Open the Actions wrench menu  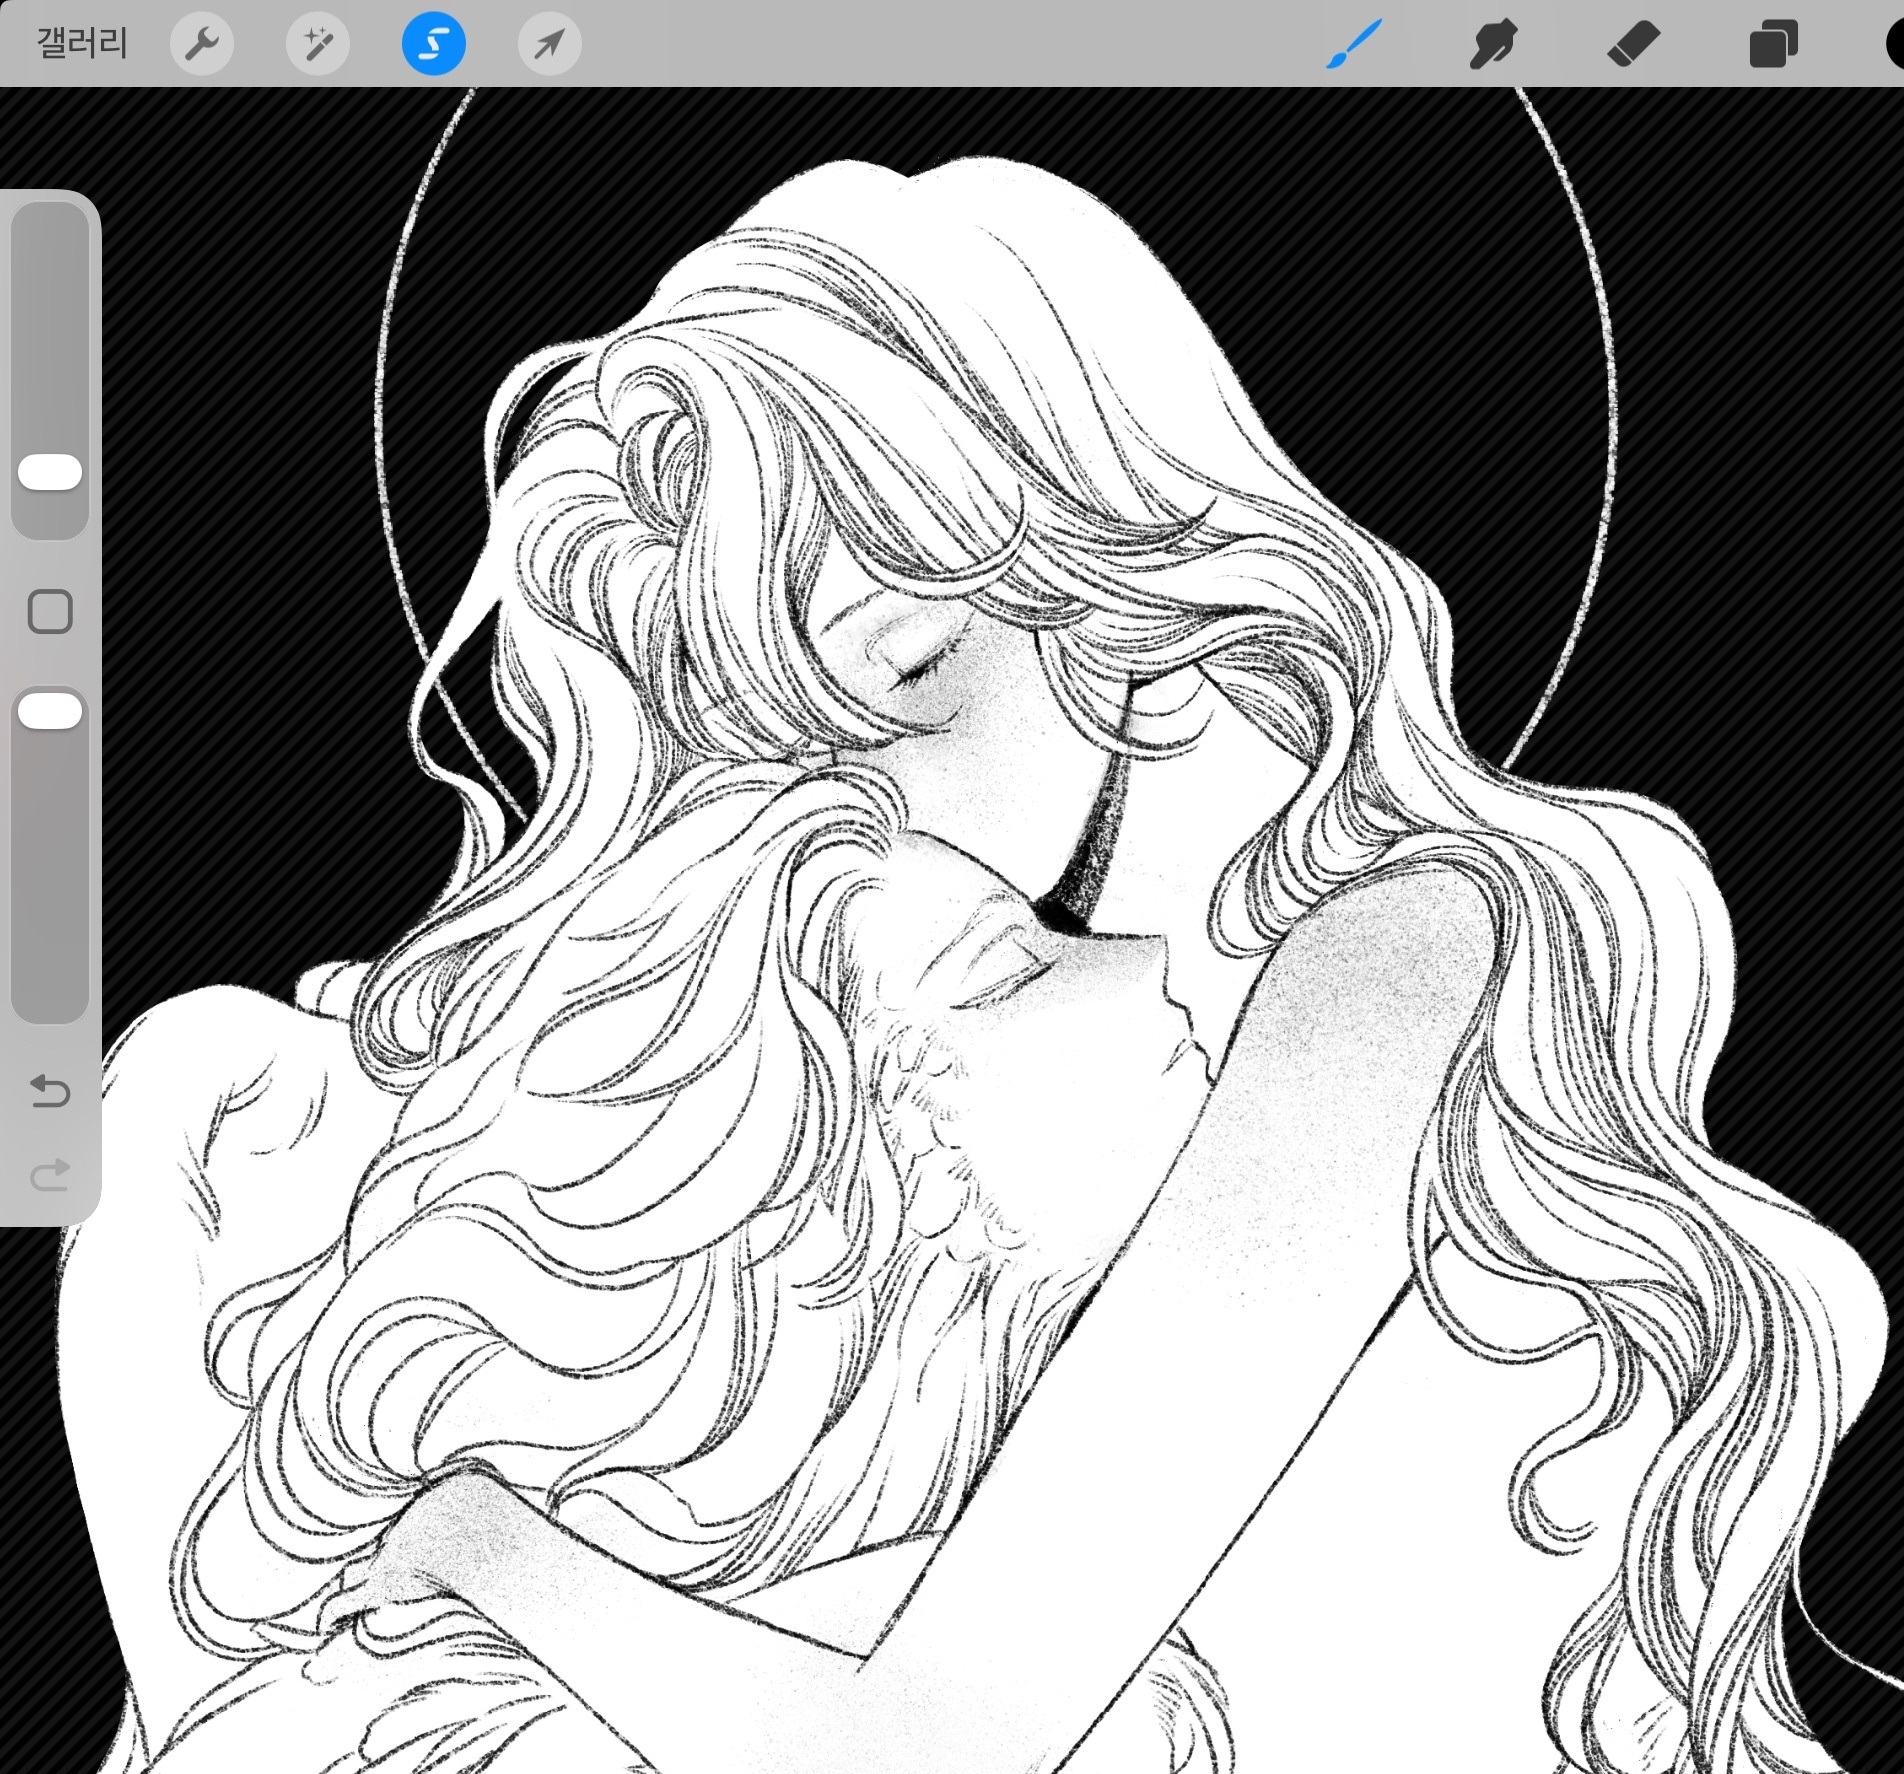point(202,43)
